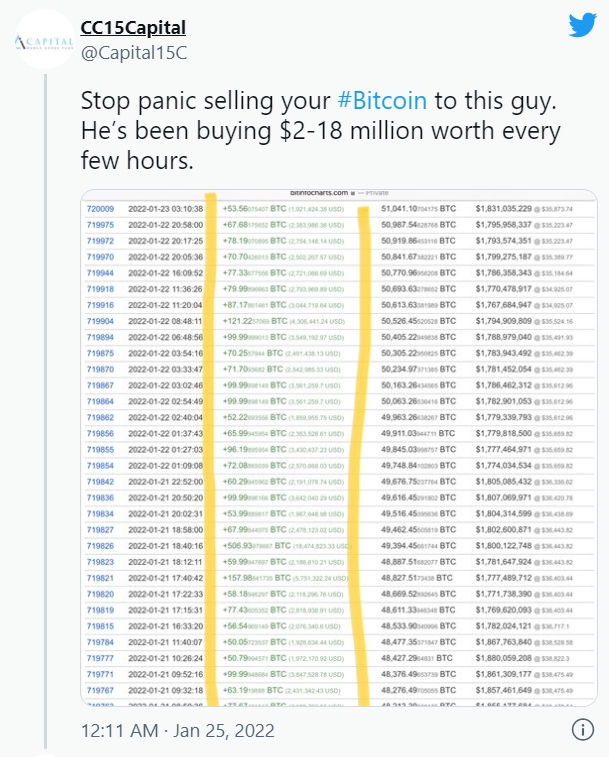Viewport: 609px width, 757px height.
Task: Enlarge the embedded transaction table image
Action: pyautogui.click(x=339, y=448)
